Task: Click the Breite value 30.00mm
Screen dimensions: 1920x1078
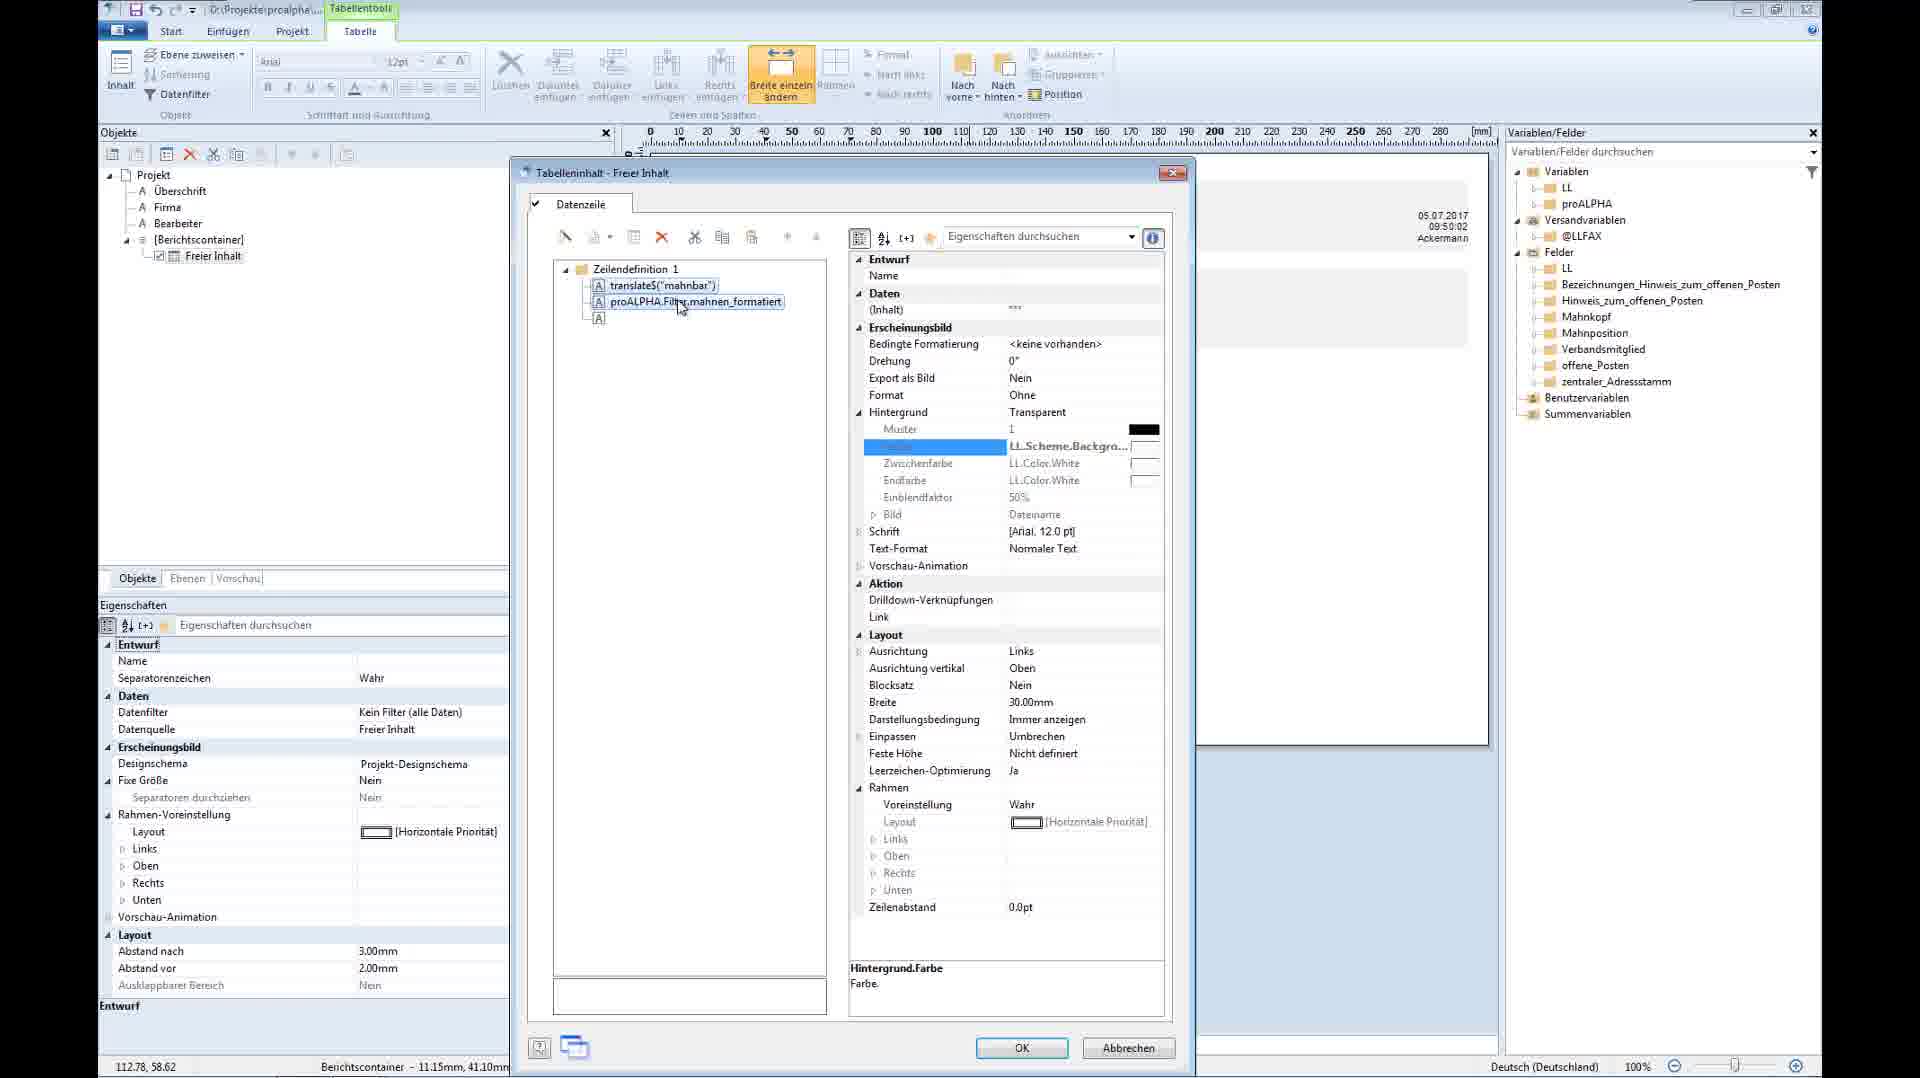Action: [1031, 703]
